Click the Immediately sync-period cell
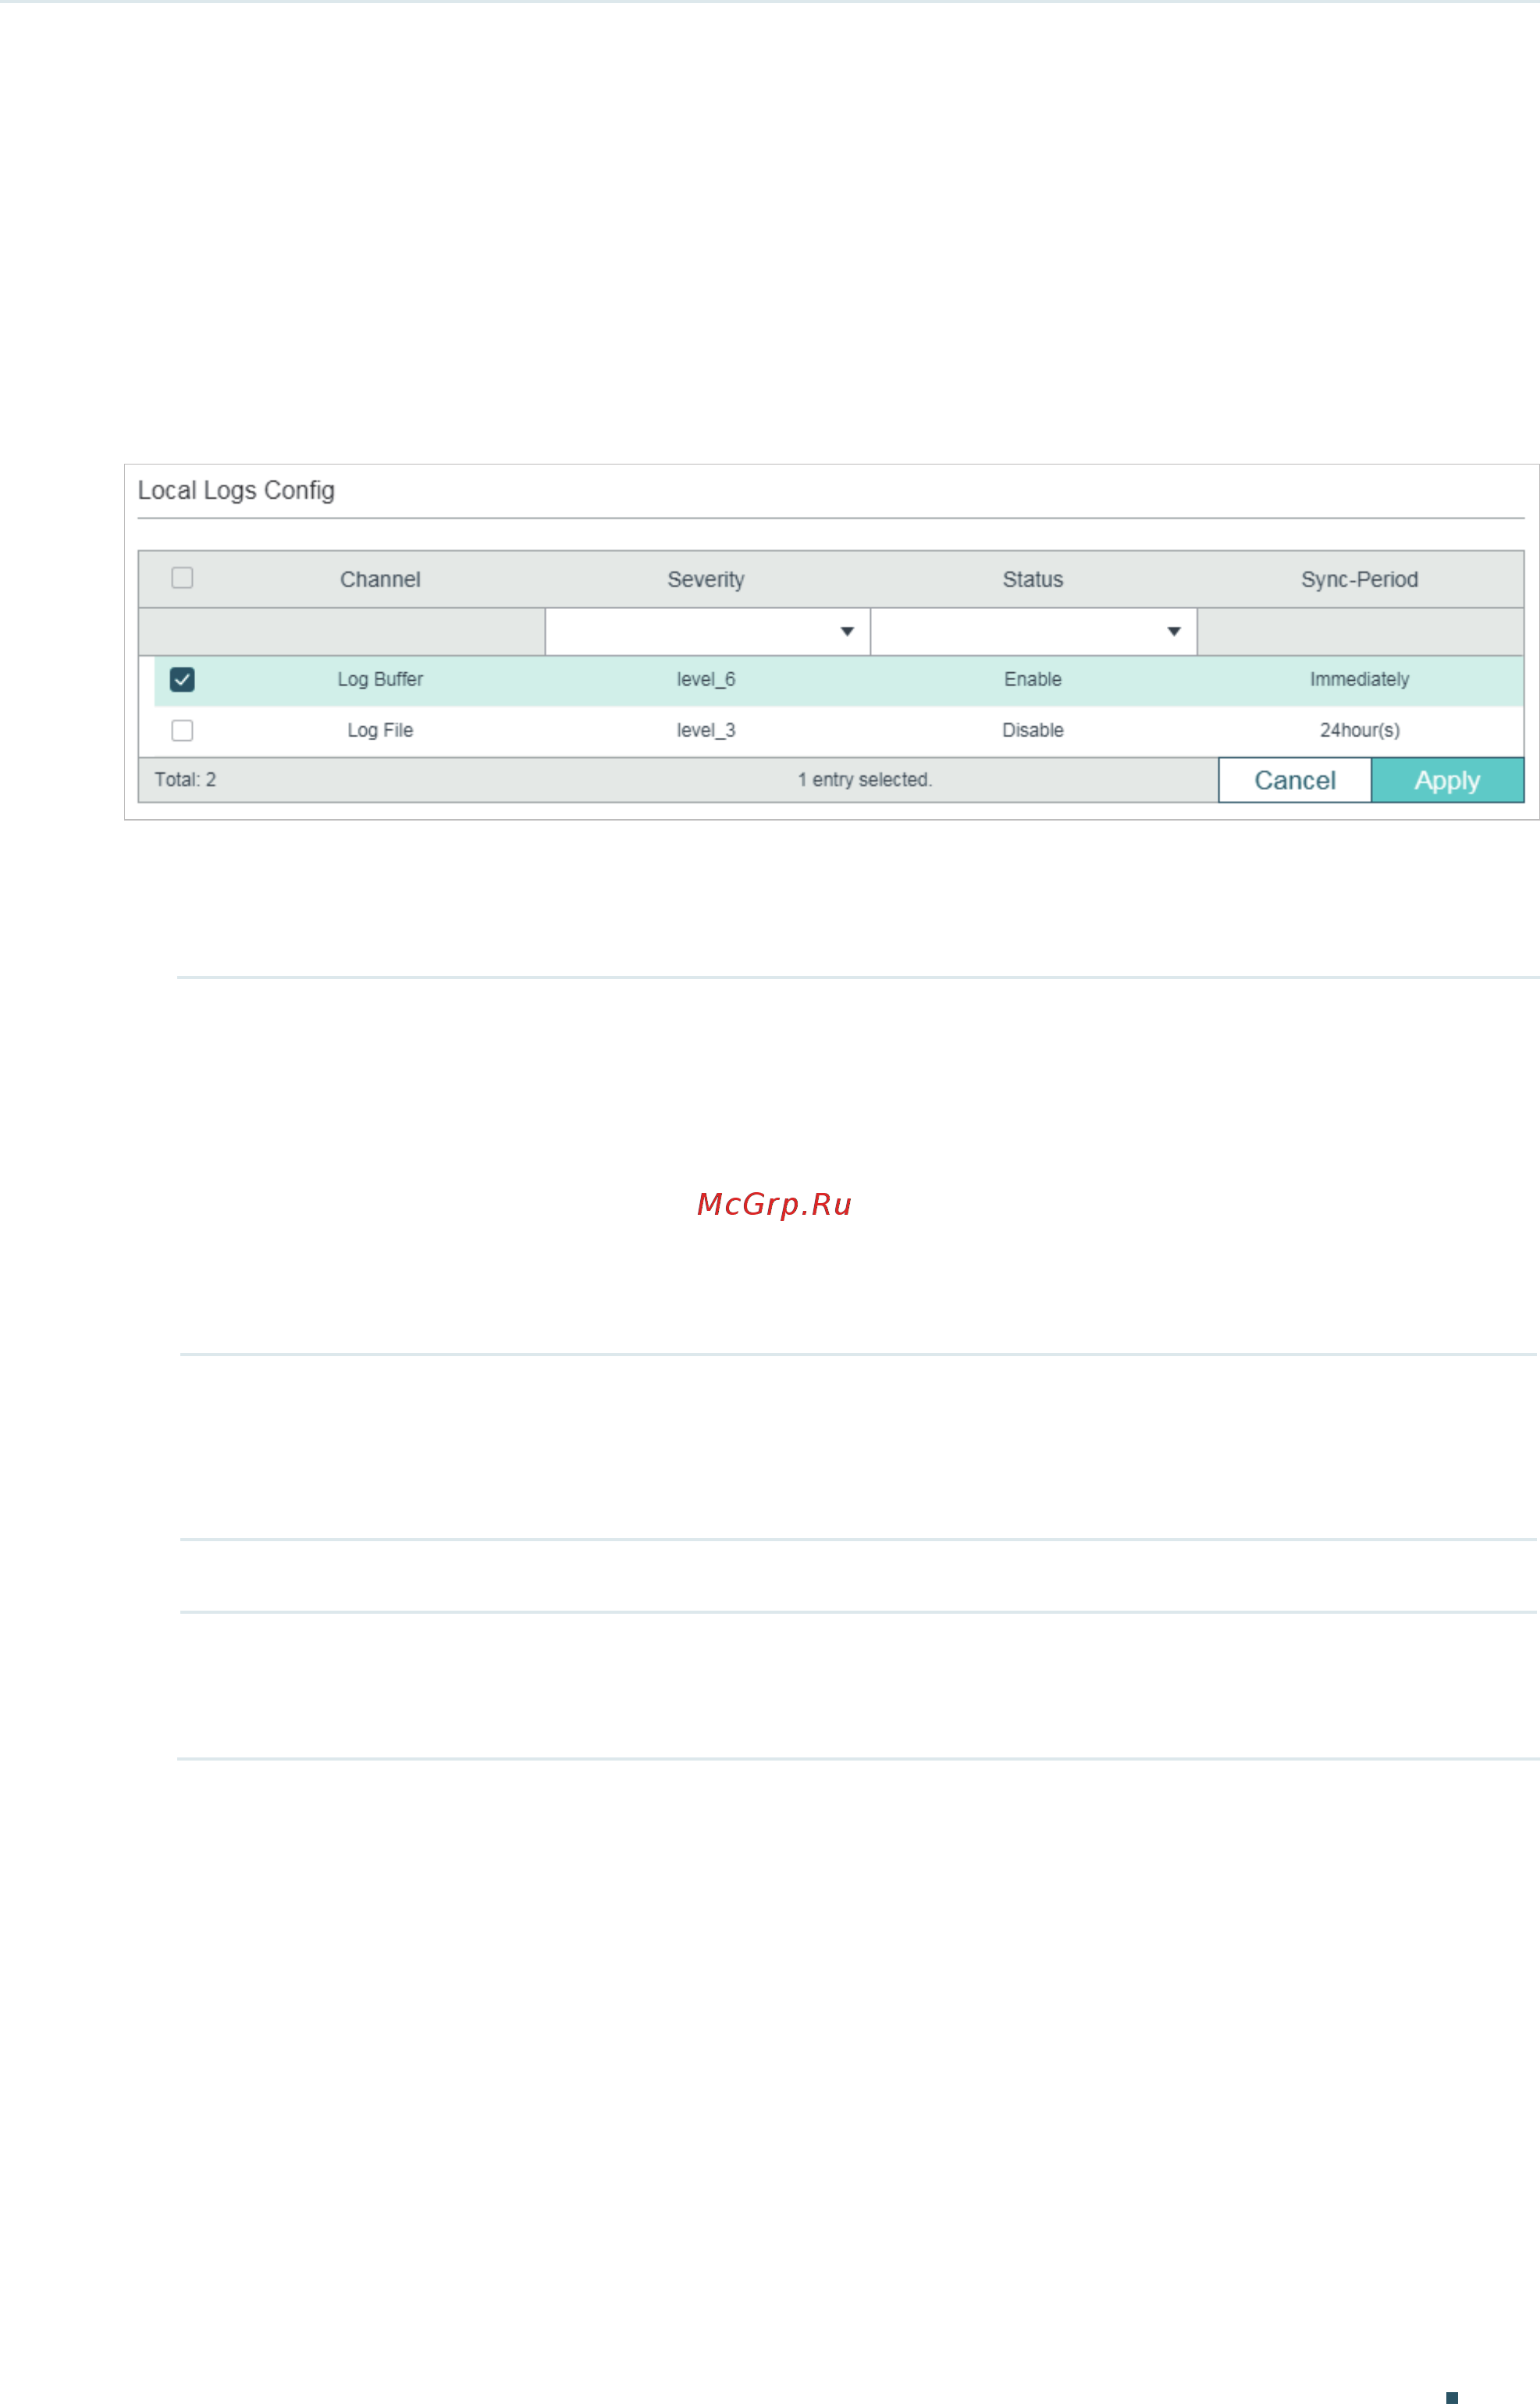1540x2407 pixels. 1360,680
